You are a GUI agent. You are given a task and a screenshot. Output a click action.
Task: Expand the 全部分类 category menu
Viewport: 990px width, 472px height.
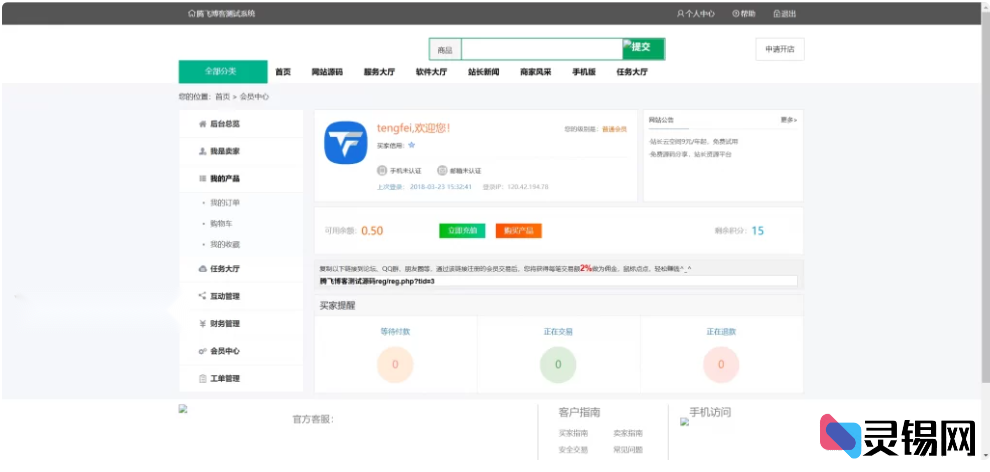tap(223, 71)
